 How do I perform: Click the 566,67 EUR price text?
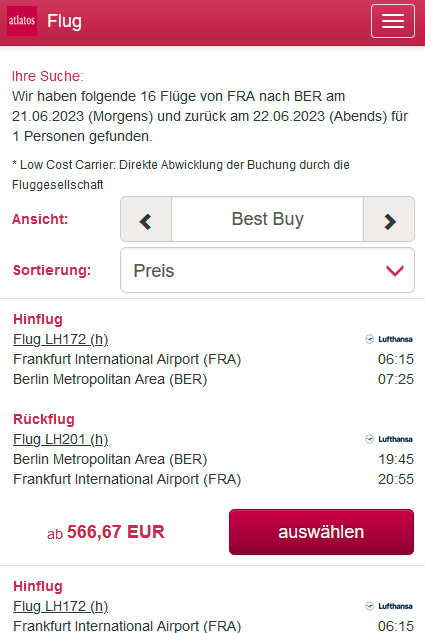pyautogui.click(x=116, y=532)
